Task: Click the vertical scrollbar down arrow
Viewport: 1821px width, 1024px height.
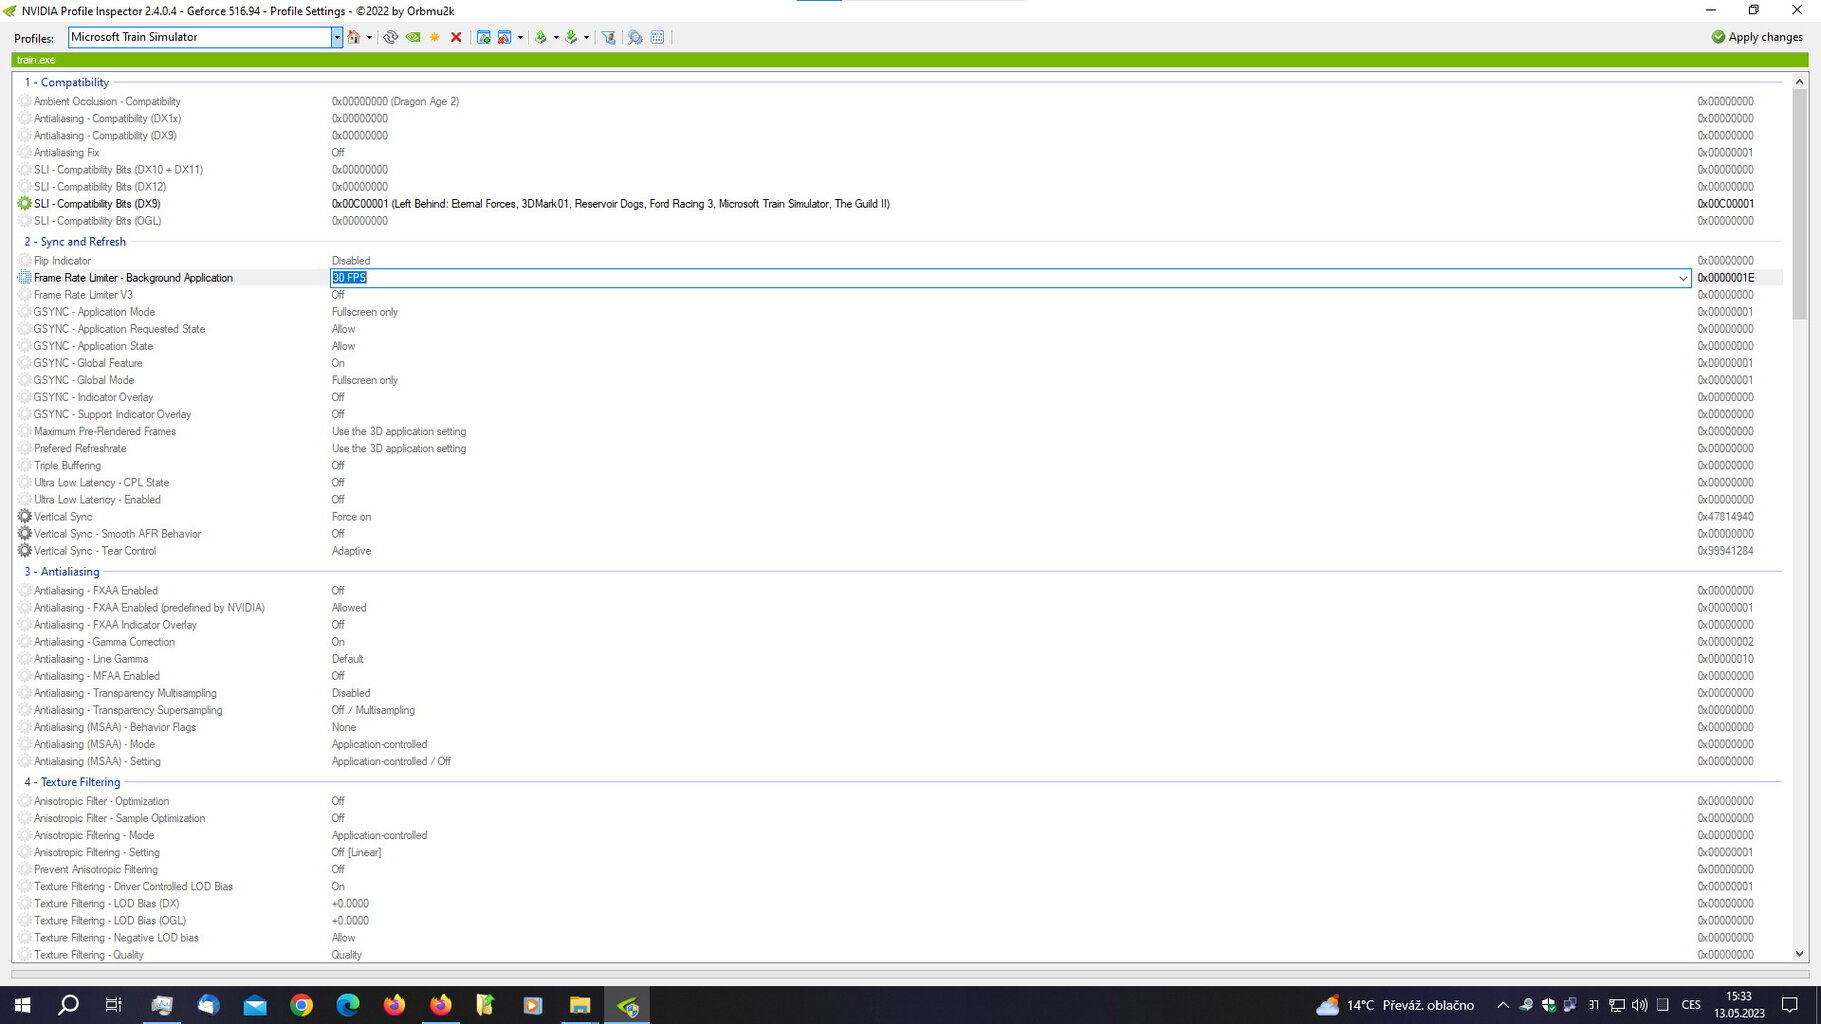Action: [x=1799, y=954]
